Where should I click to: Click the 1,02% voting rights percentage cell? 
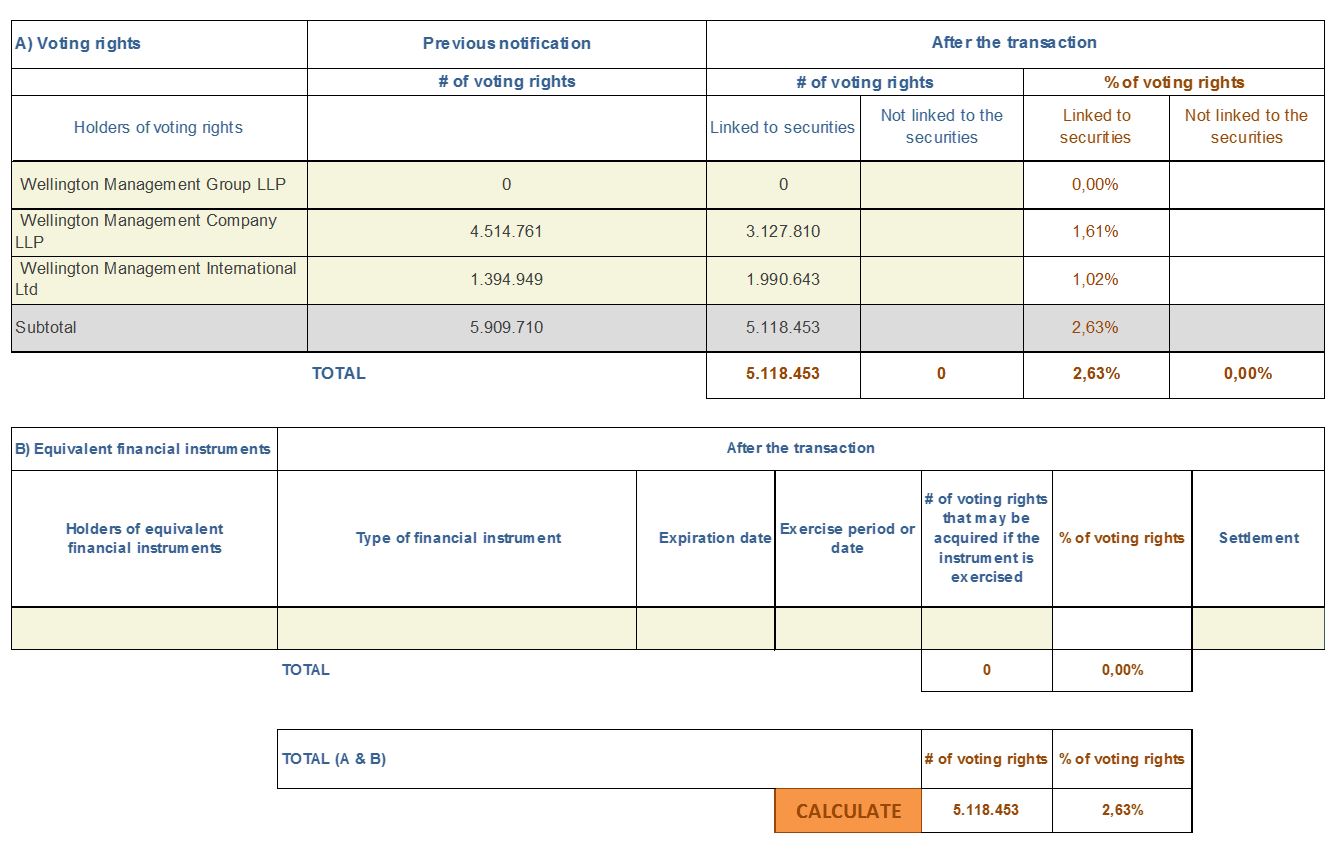coord(1096,280)
